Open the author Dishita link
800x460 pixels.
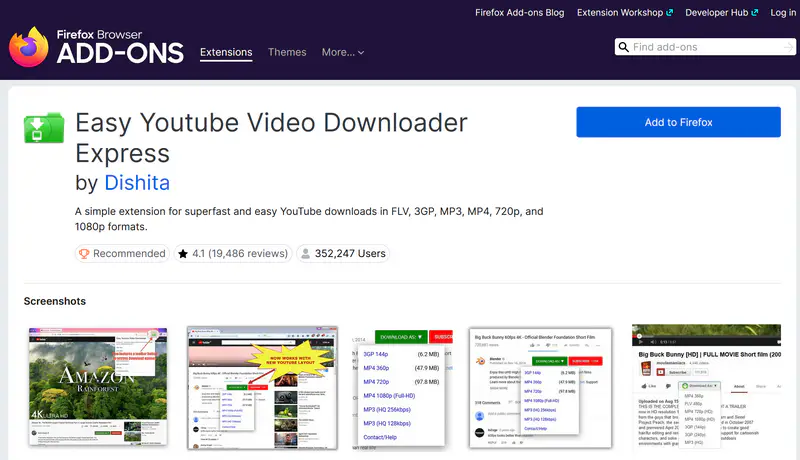pos(137,183)
